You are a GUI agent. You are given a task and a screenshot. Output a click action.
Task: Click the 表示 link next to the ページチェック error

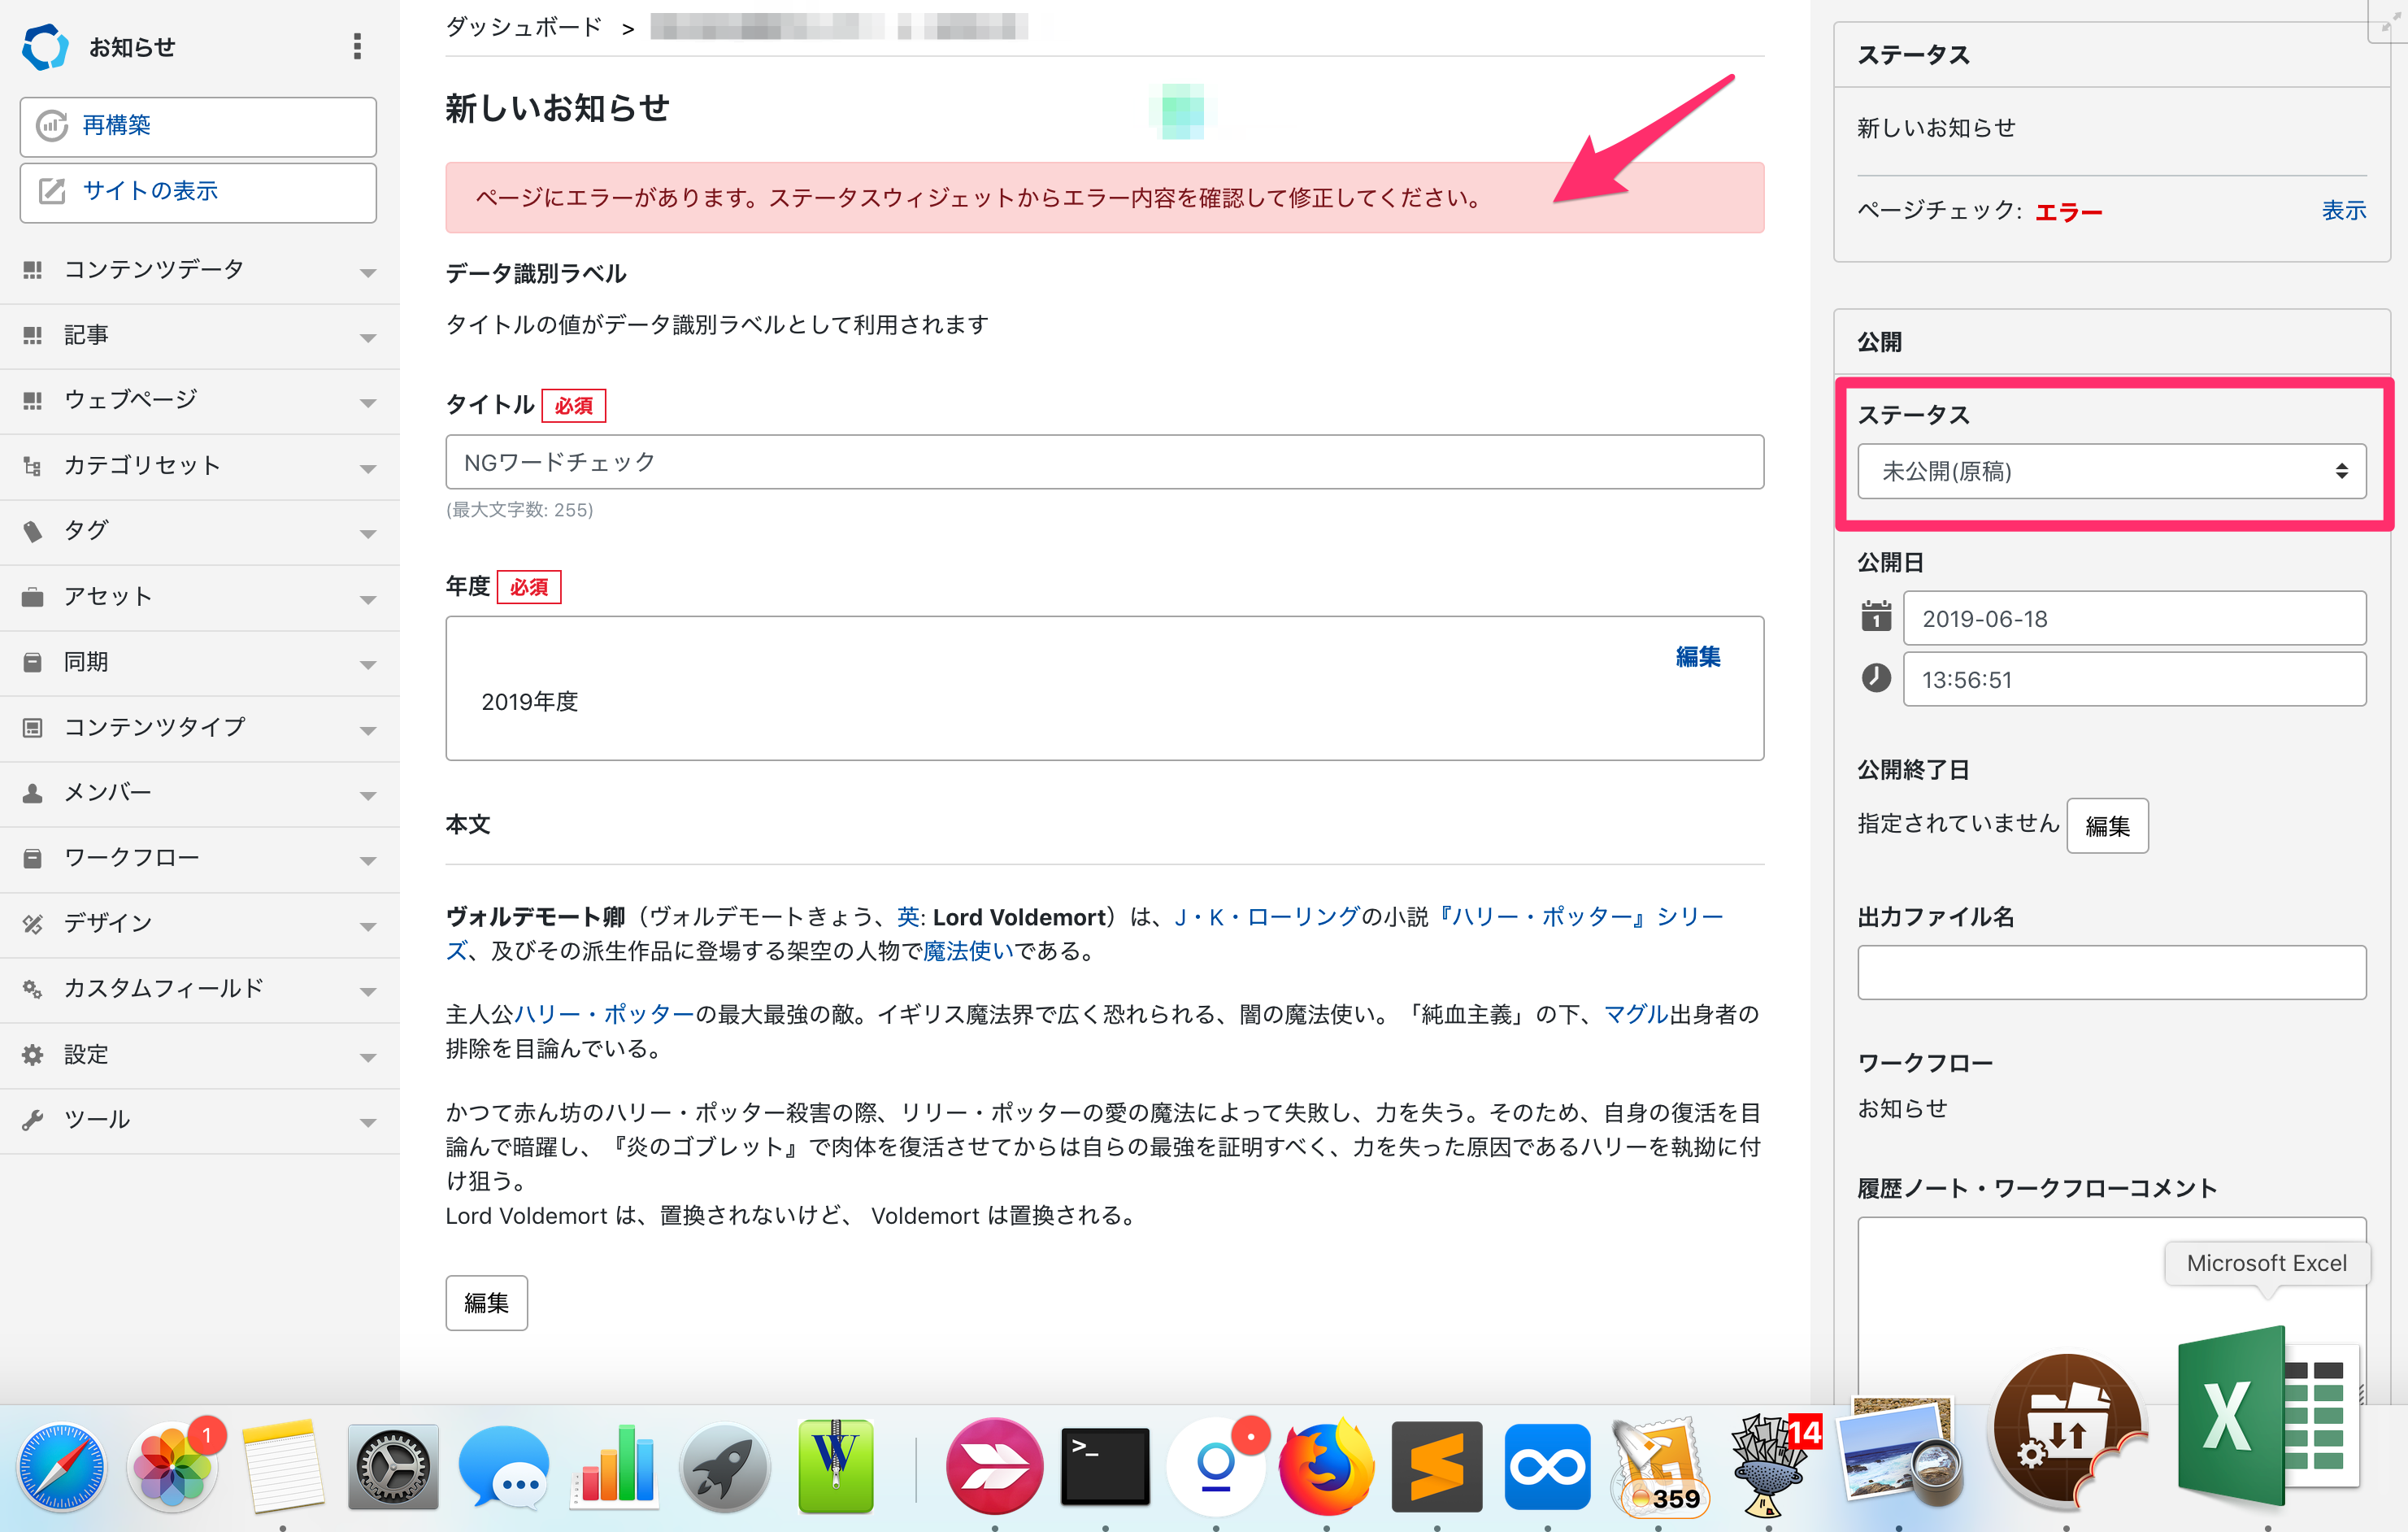[2344, 210]
